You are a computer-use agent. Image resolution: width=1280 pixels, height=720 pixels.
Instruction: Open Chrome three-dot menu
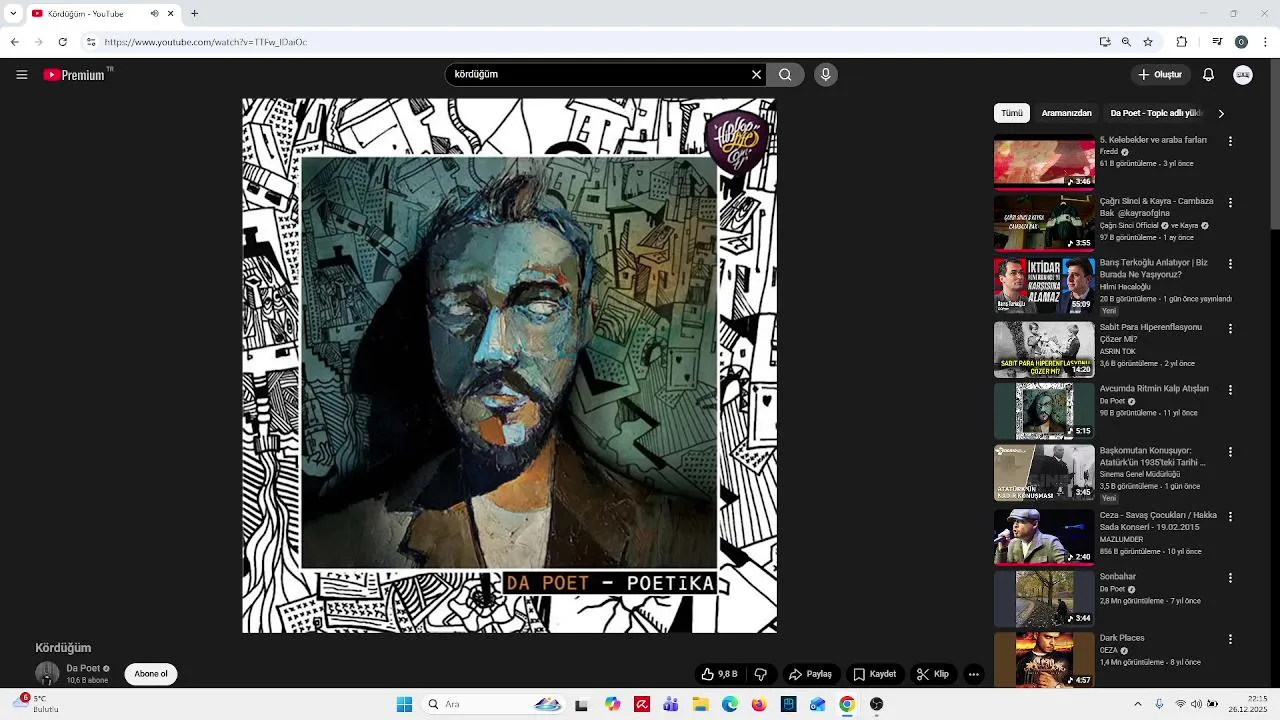(1266, 42)
